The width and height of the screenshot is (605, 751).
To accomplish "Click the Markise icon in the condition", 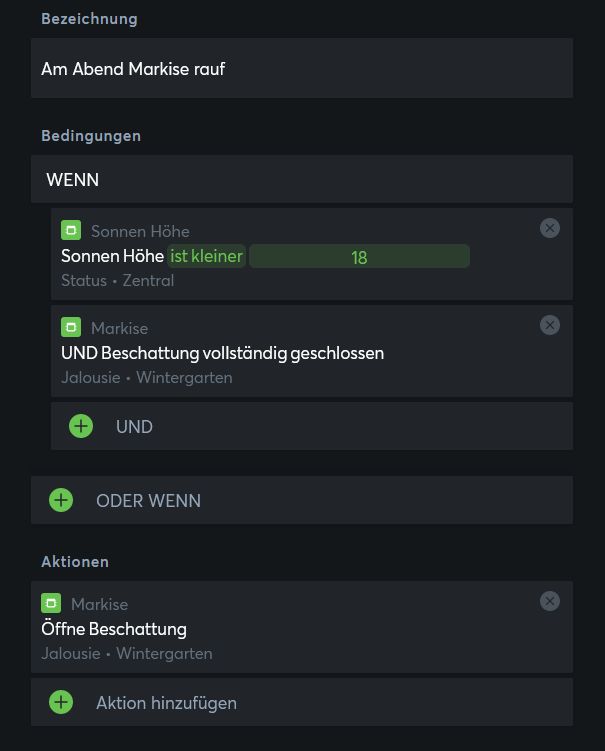I will click(x=71, y=328).
